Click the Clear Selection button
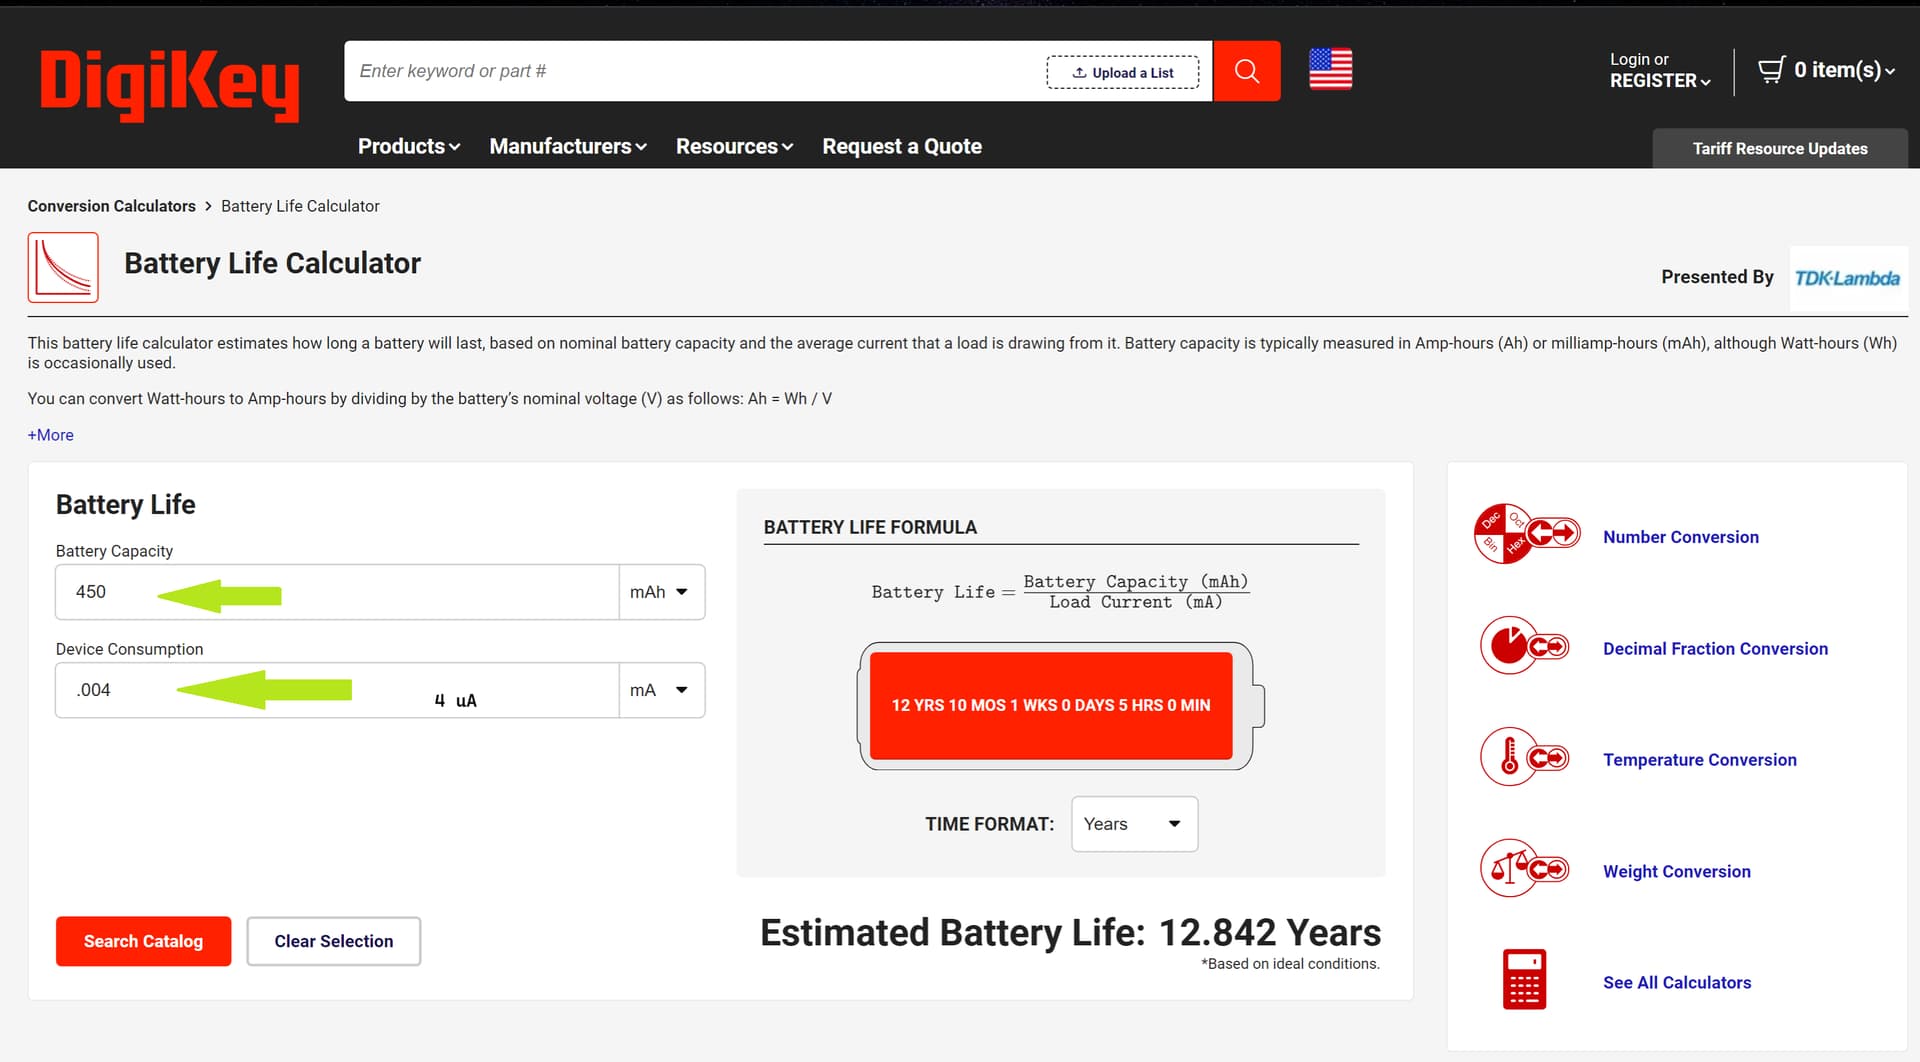The width and height of the screenshot is (1920, 1062). tap(334, 941)
